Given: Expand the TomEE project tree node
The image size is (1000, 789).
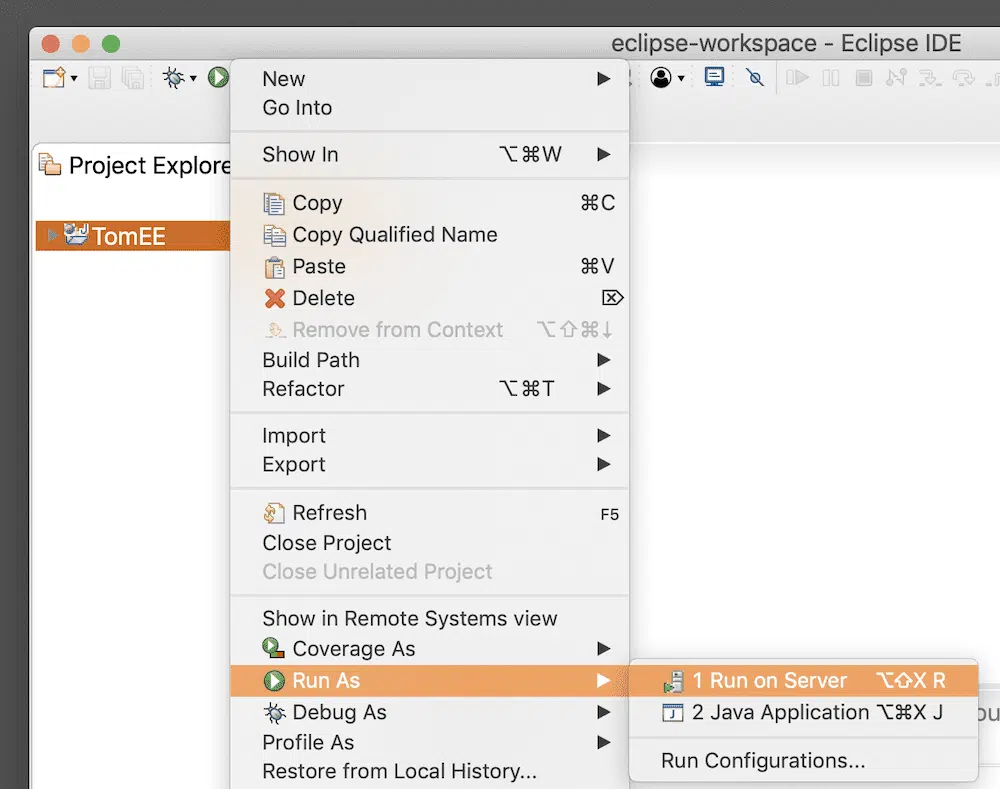Looking at the screenshot, I should 53,236.
